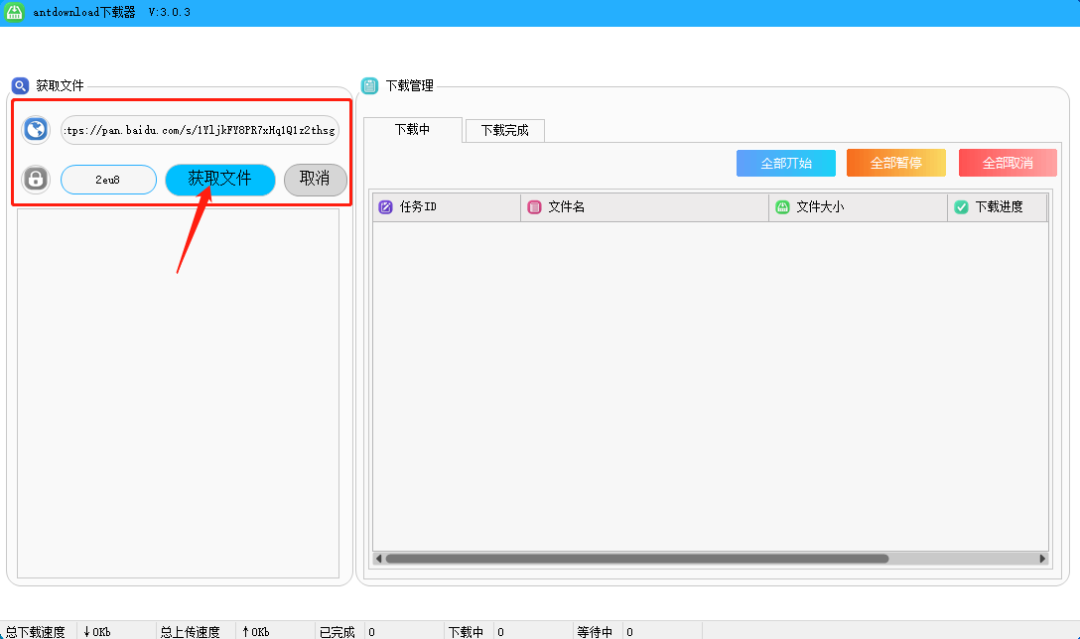Viewport: 1080px width, 639px height.
Task: Click the green 文件大小 column icon
Action: (x=783, y=207)
